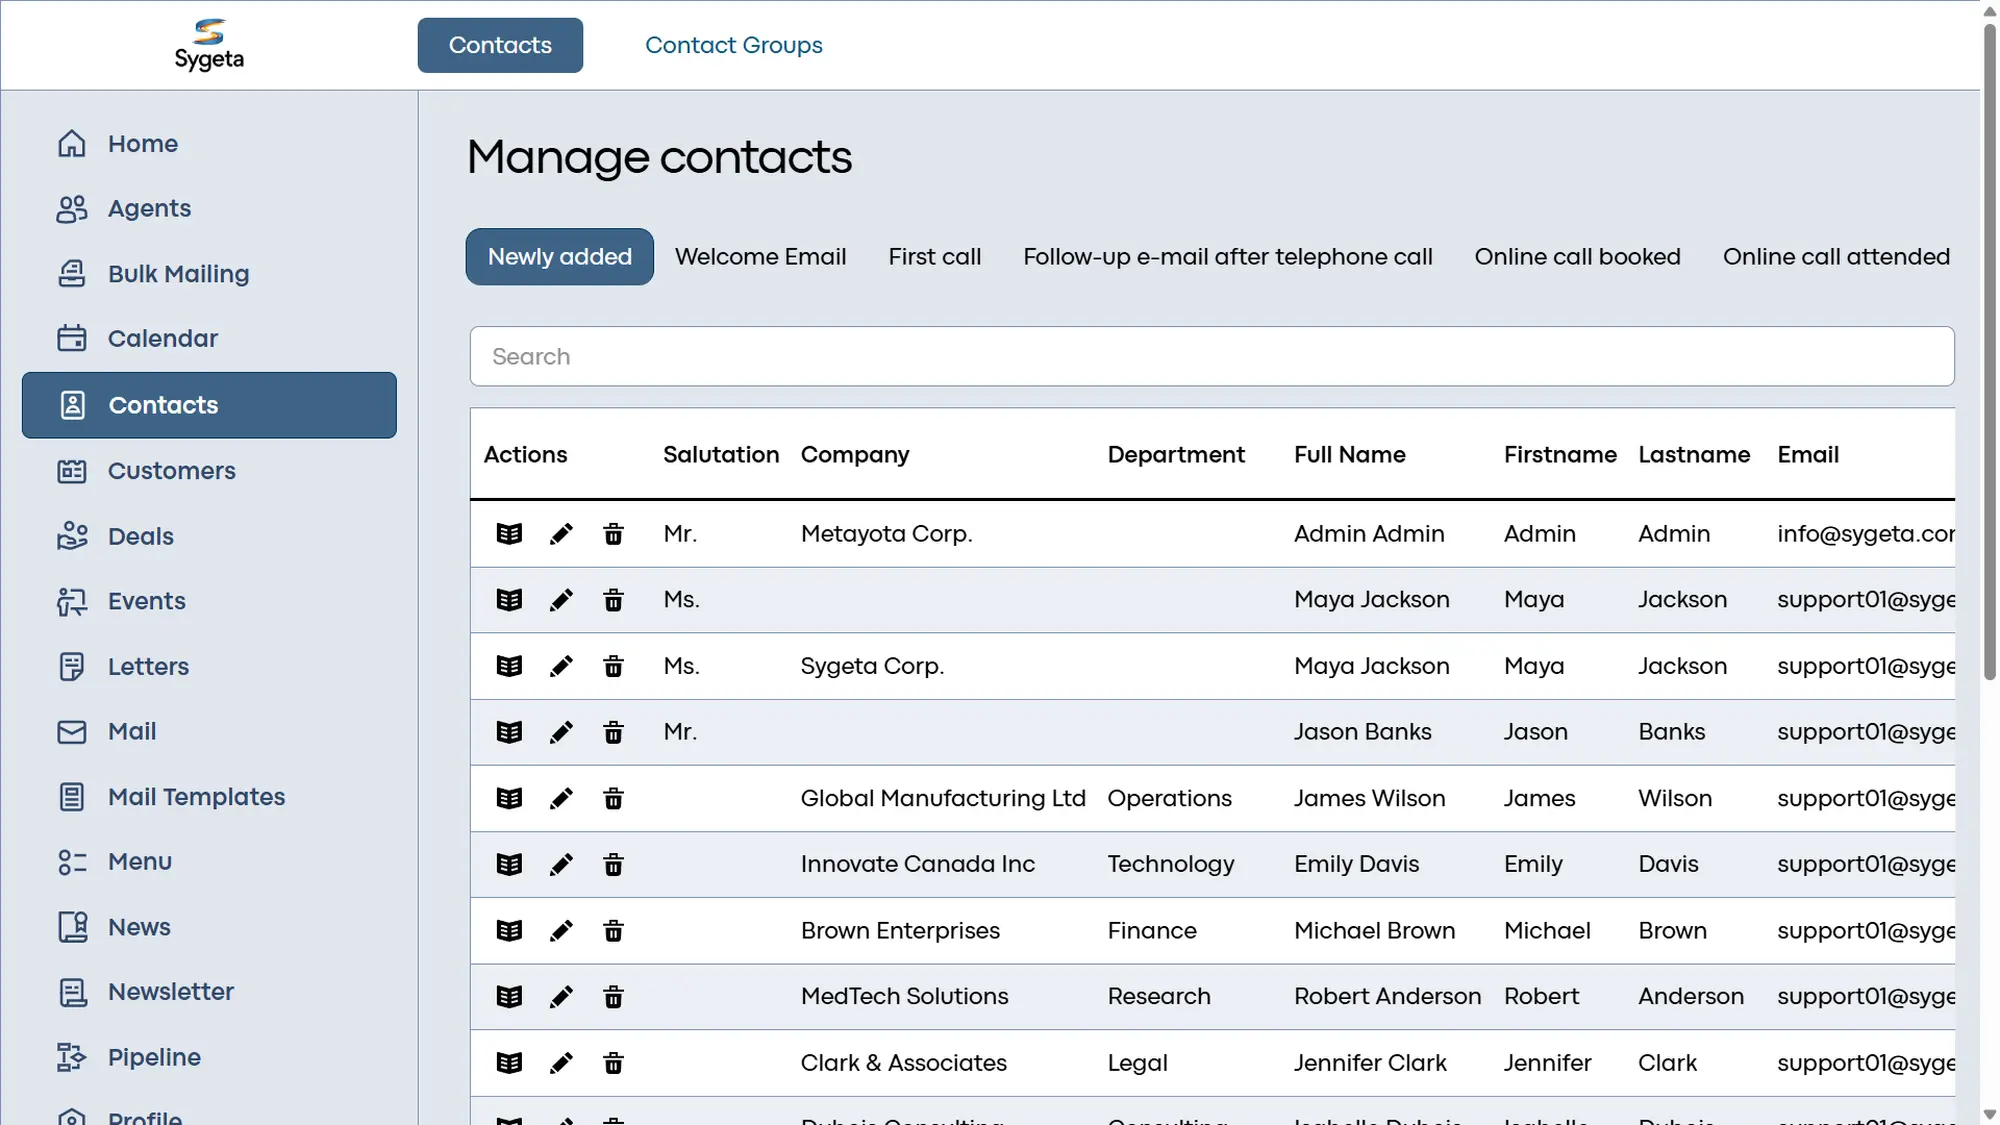Click the Sygeta logo
Image resolution: width=2000 pixels, height=1125 pixels.
click(x=209, y=45)
